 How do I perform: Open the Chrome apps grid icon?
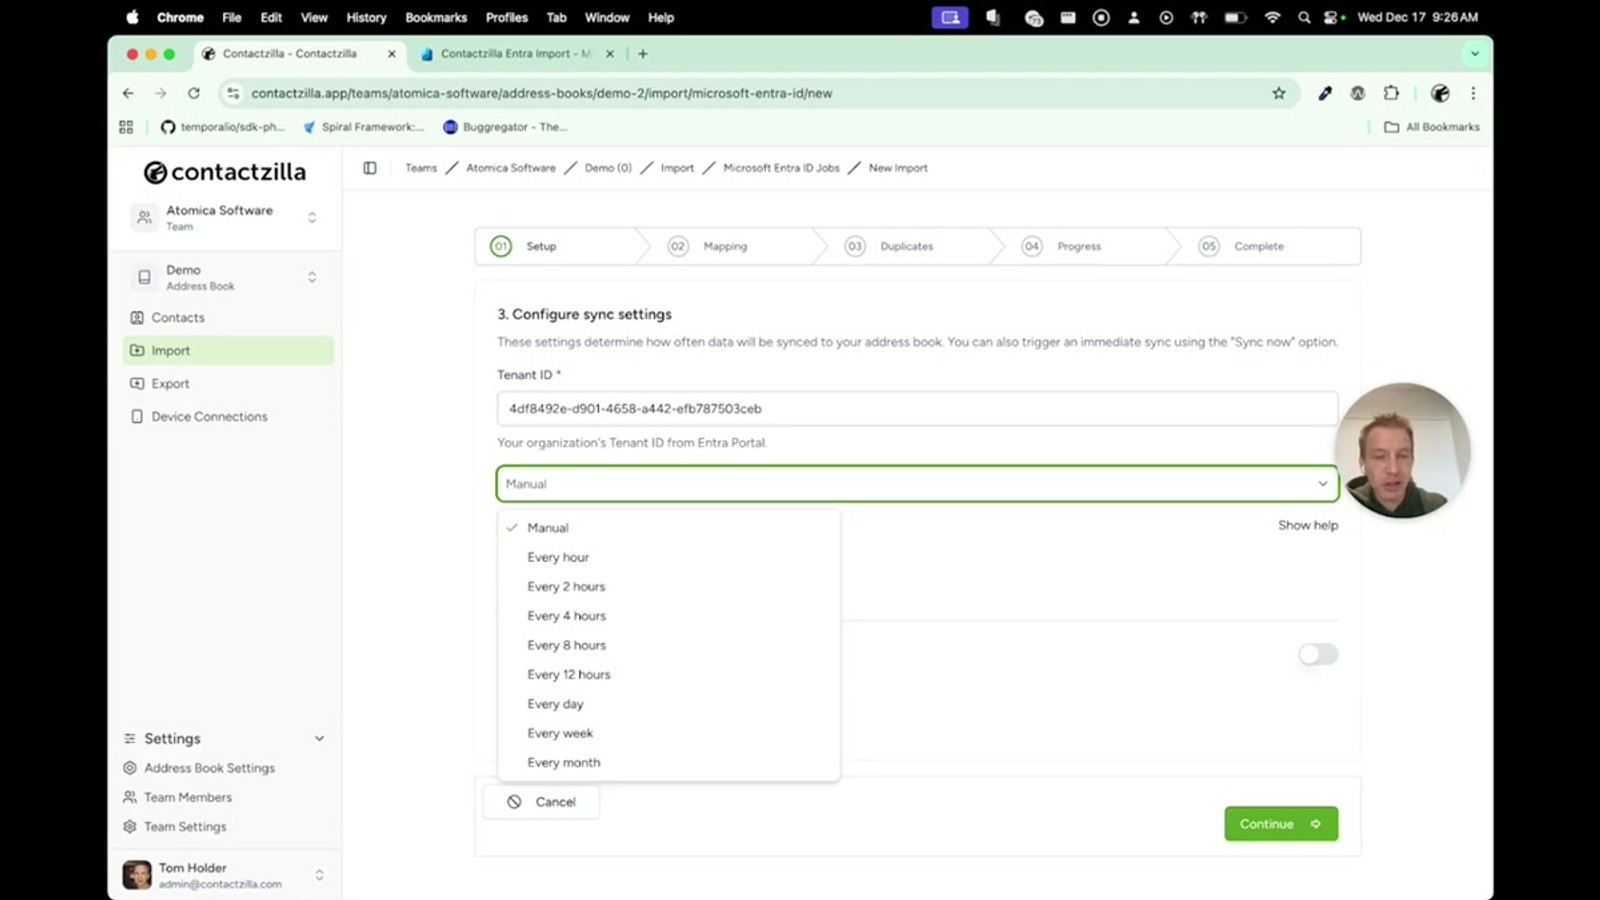pyautogui.click(x=126, y=127)
